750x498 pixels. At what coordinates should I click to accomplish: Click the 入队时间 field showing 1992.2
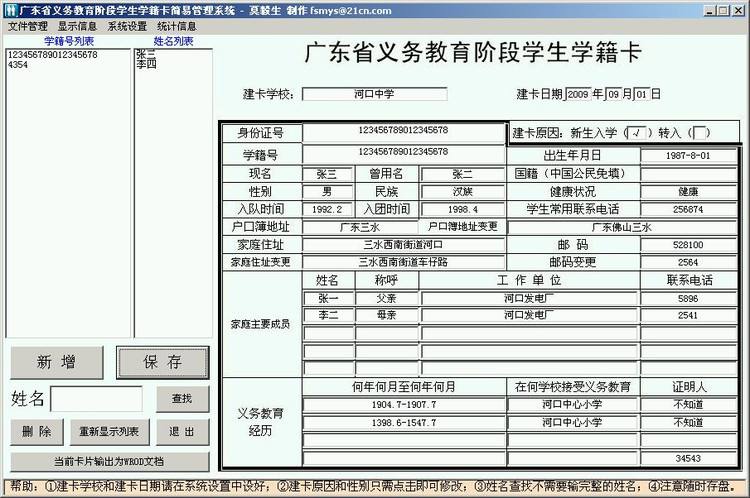coord(328,210)
